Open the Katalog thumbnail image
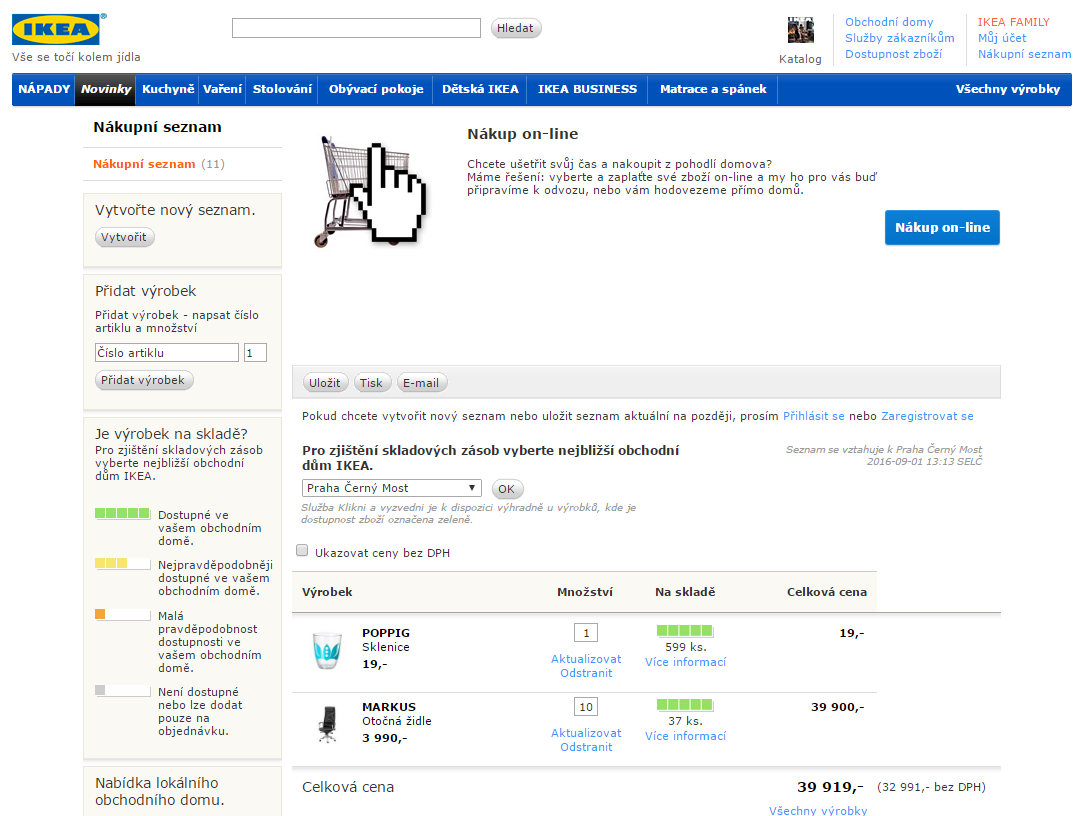This screenshot has height=816, width=1083. (801, 31)
